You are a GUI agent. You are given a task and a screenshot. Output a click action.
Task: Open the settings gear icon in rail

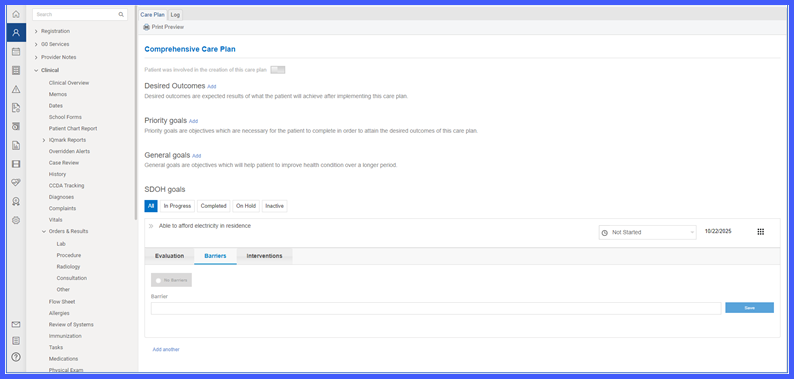[x=16, y=220]
